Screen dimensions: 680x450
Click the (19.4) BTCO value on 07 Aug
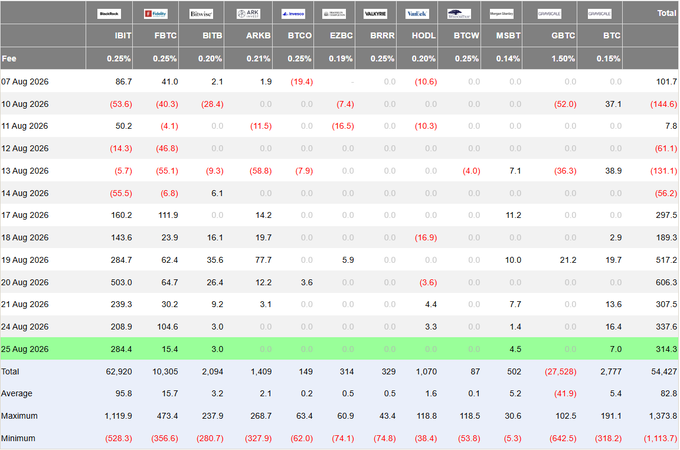[x=302, y=82]
